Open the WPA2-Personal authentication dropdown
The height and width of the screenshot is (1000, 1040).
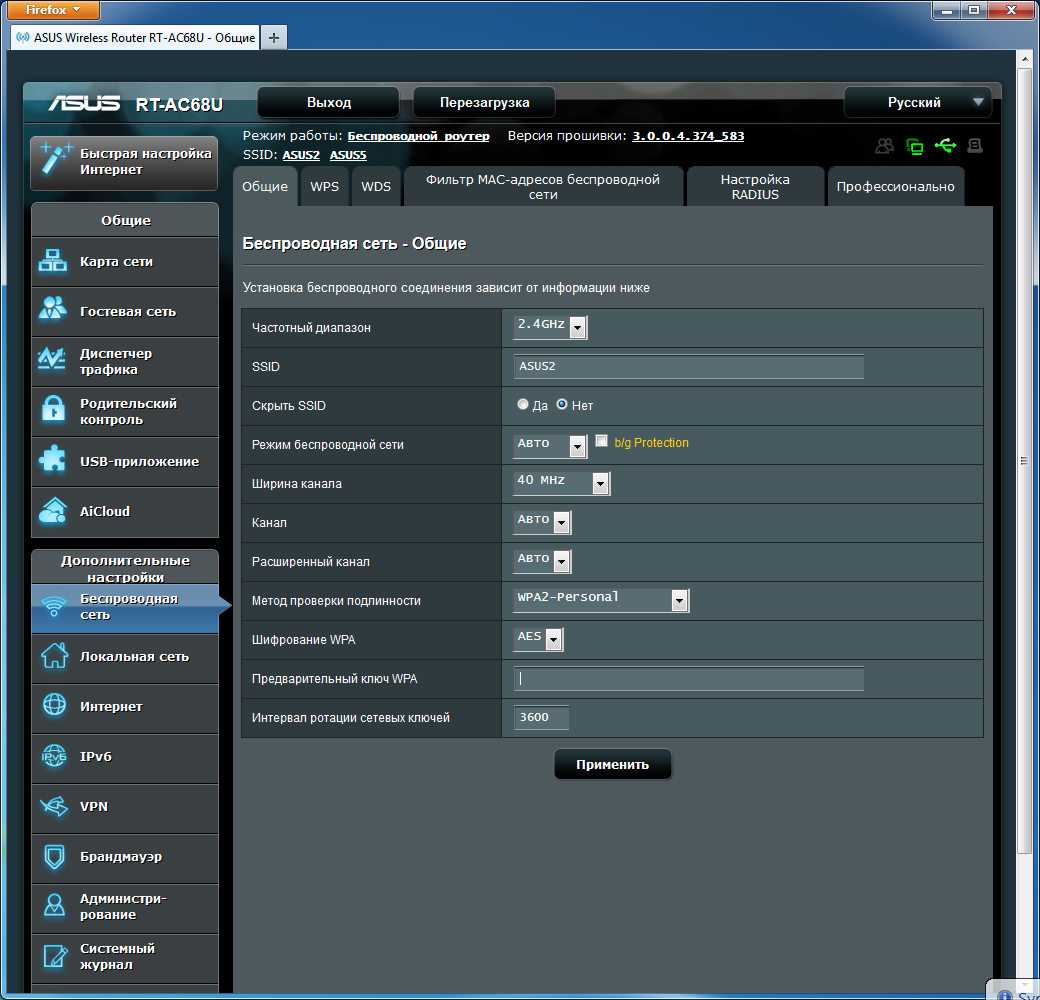coord(602,600)
